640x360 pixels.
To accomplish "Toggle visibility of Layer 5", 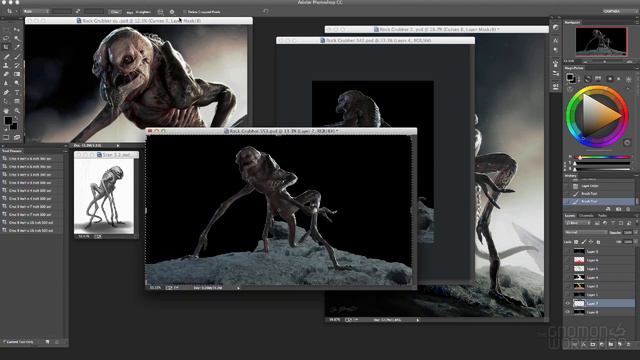I will pos(568,269).
